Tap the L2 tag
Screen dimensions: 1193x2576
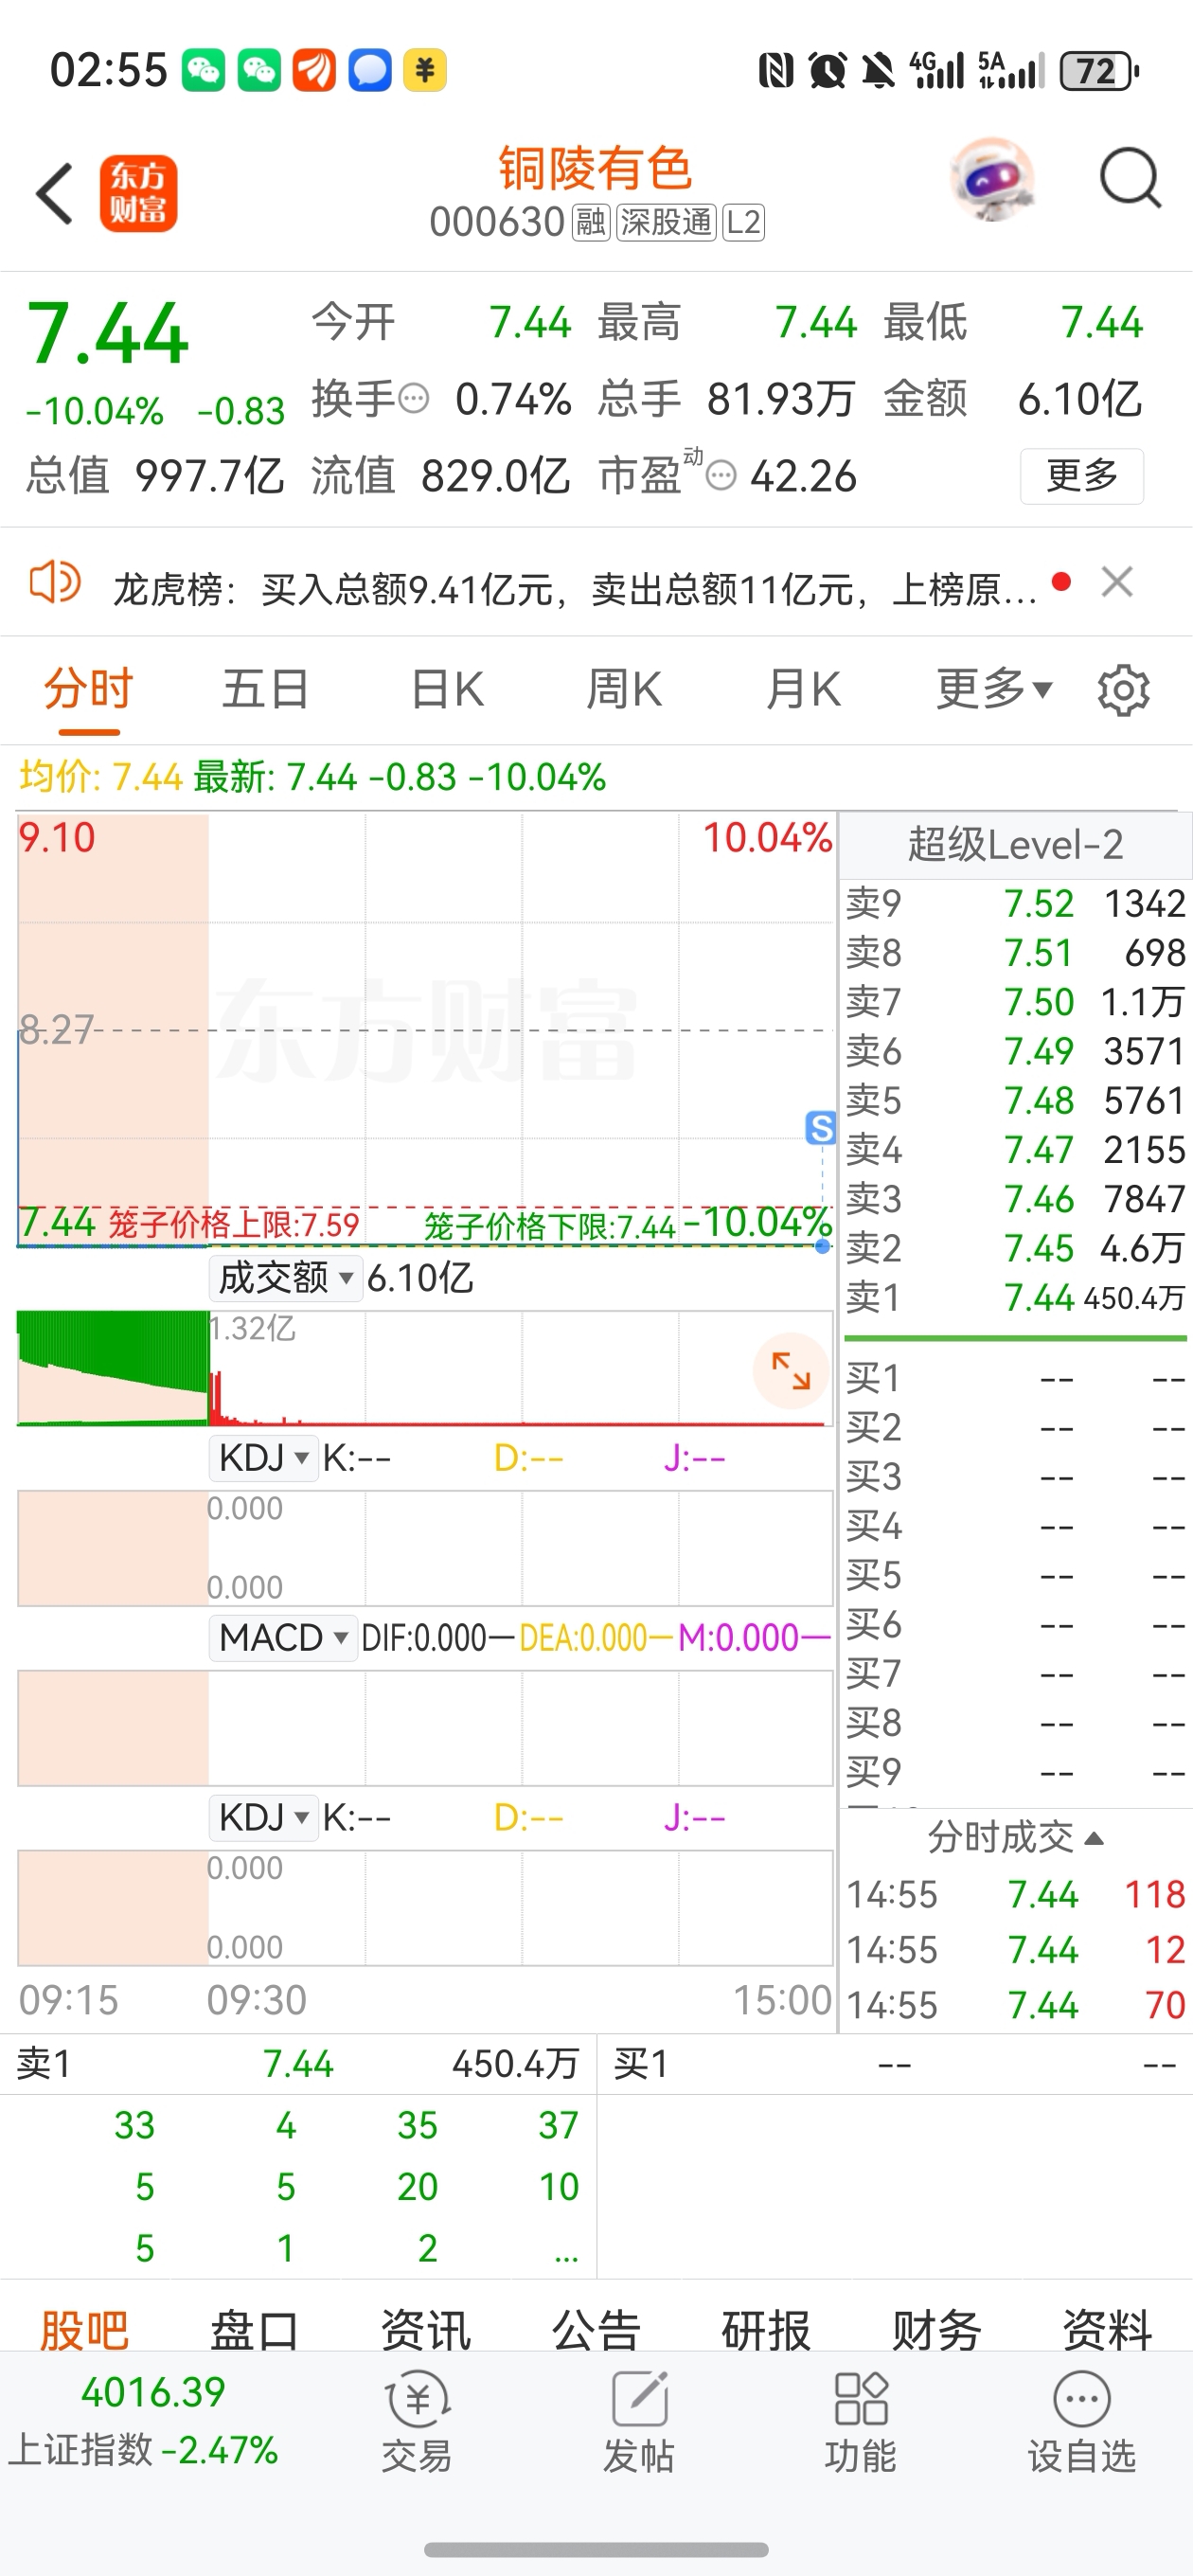[743, 222]
